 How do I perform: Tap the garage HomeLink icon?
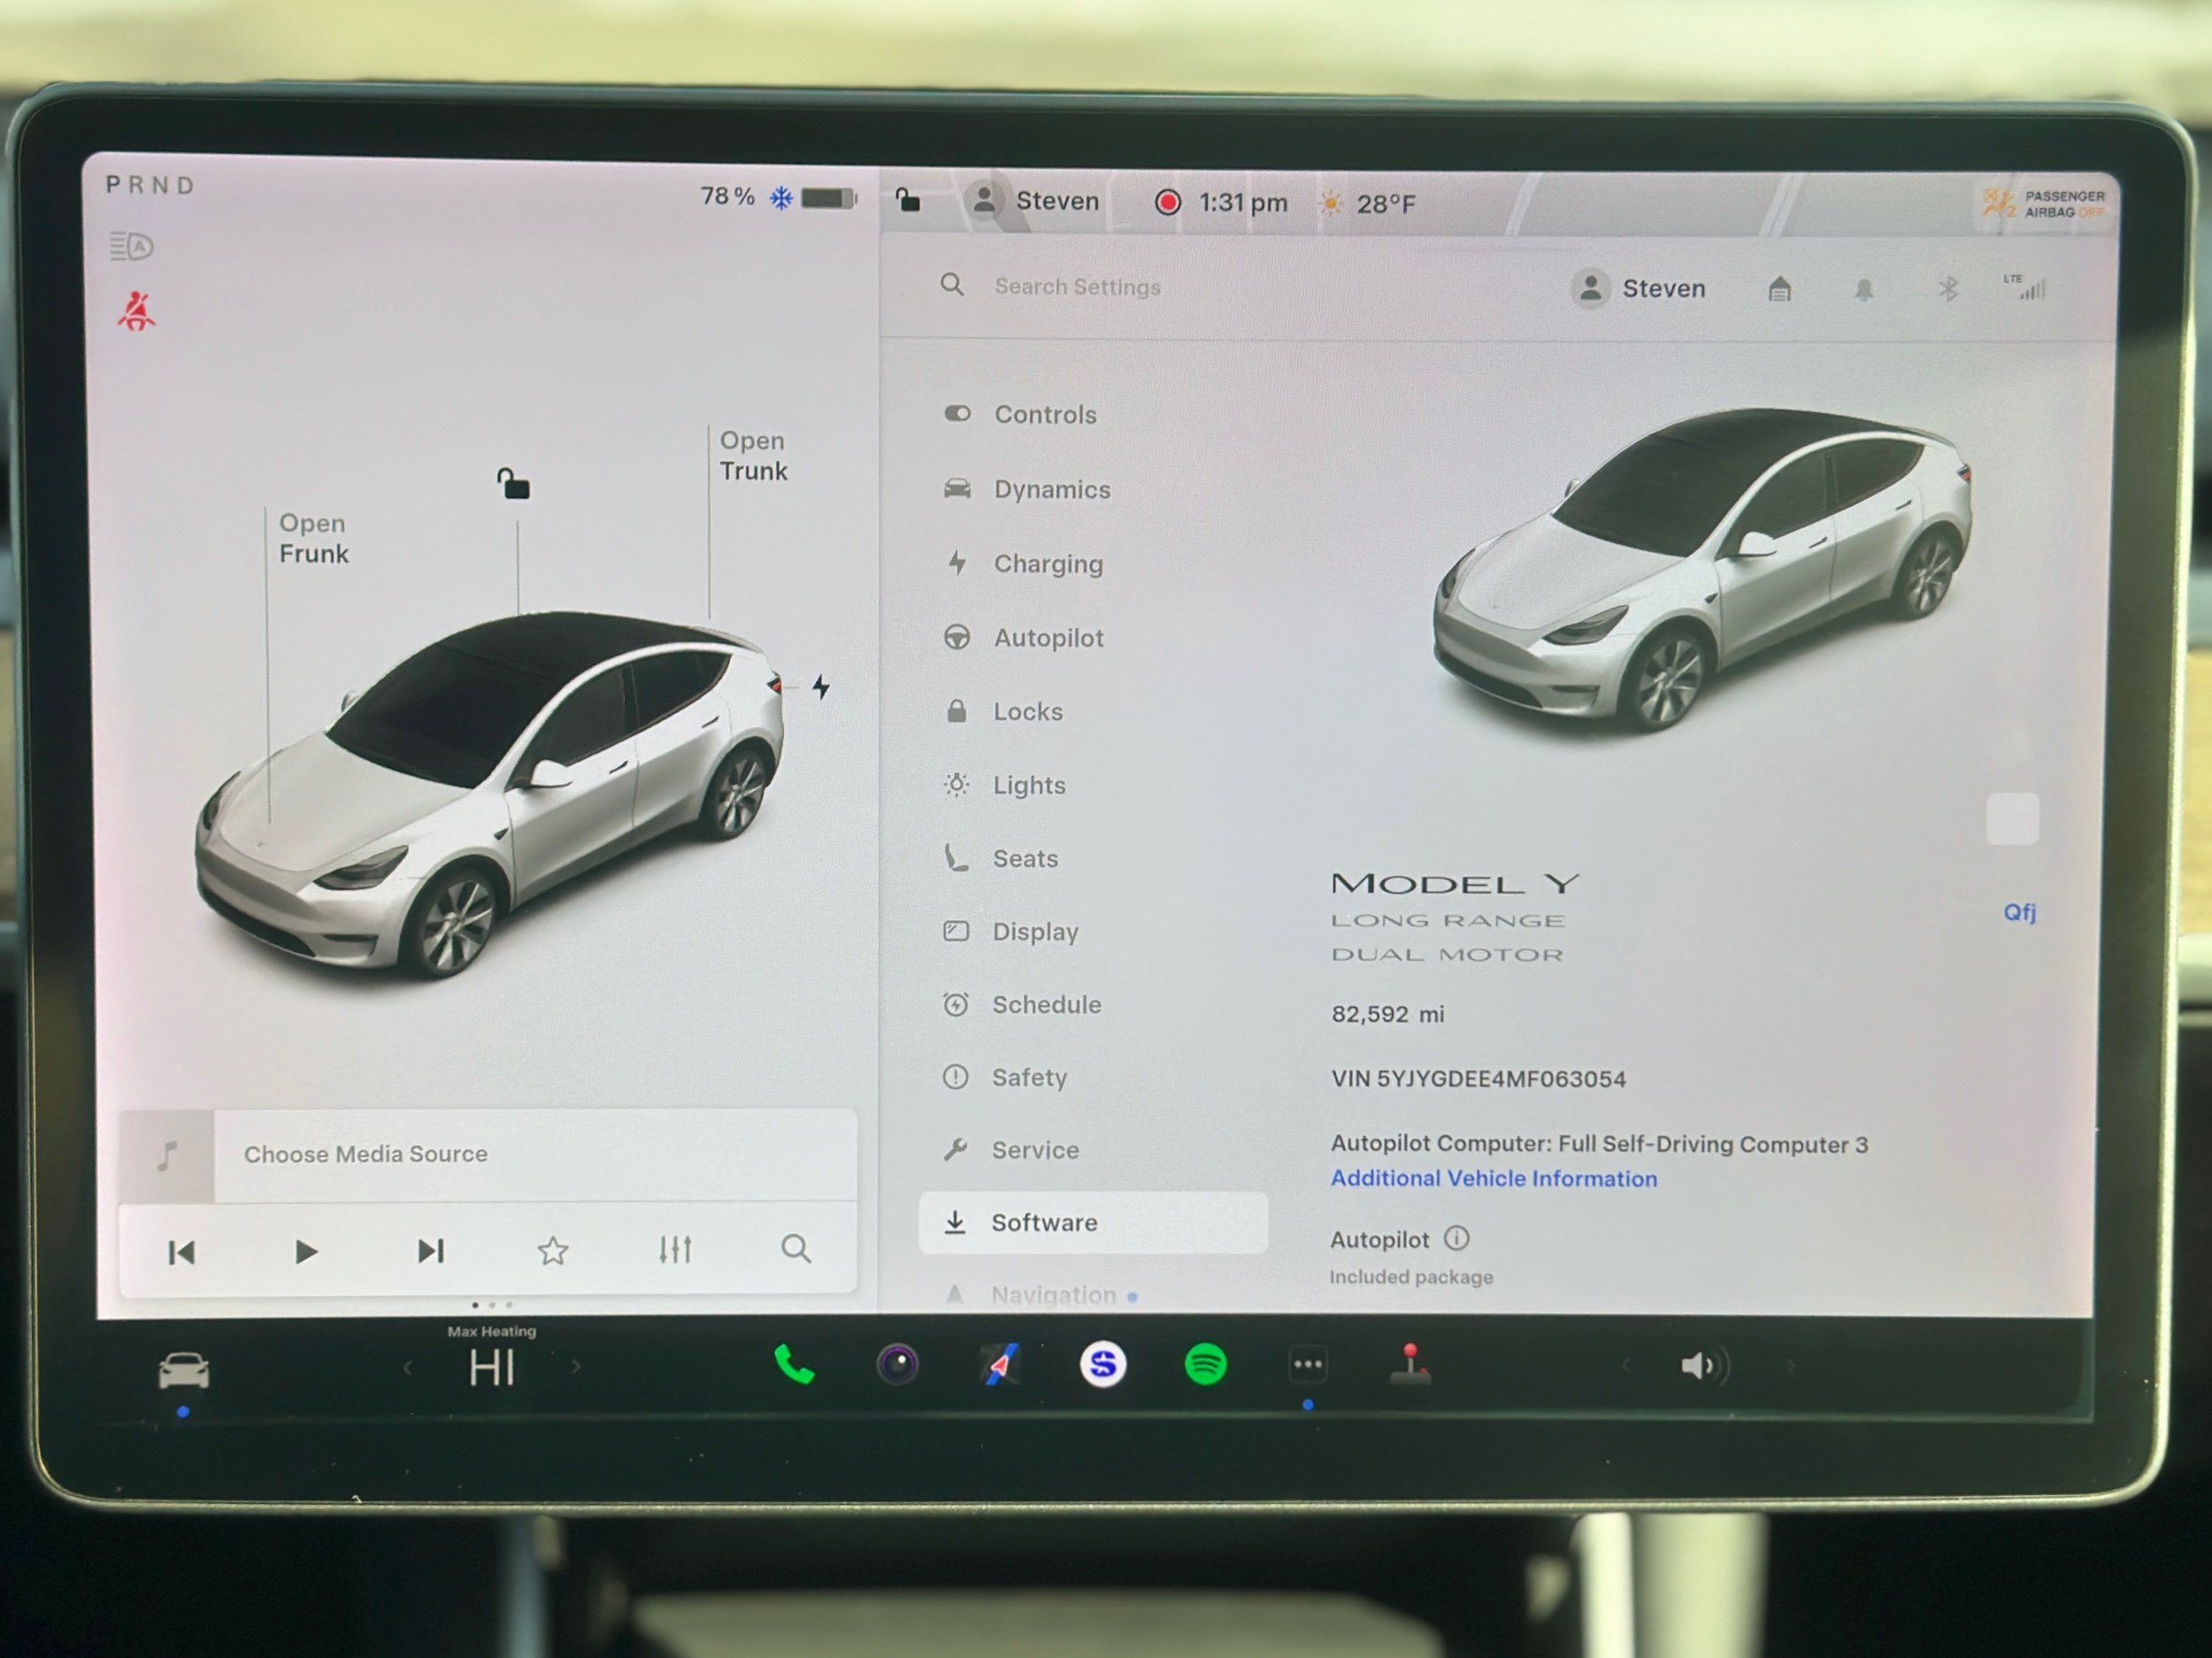click(1779, 290)
